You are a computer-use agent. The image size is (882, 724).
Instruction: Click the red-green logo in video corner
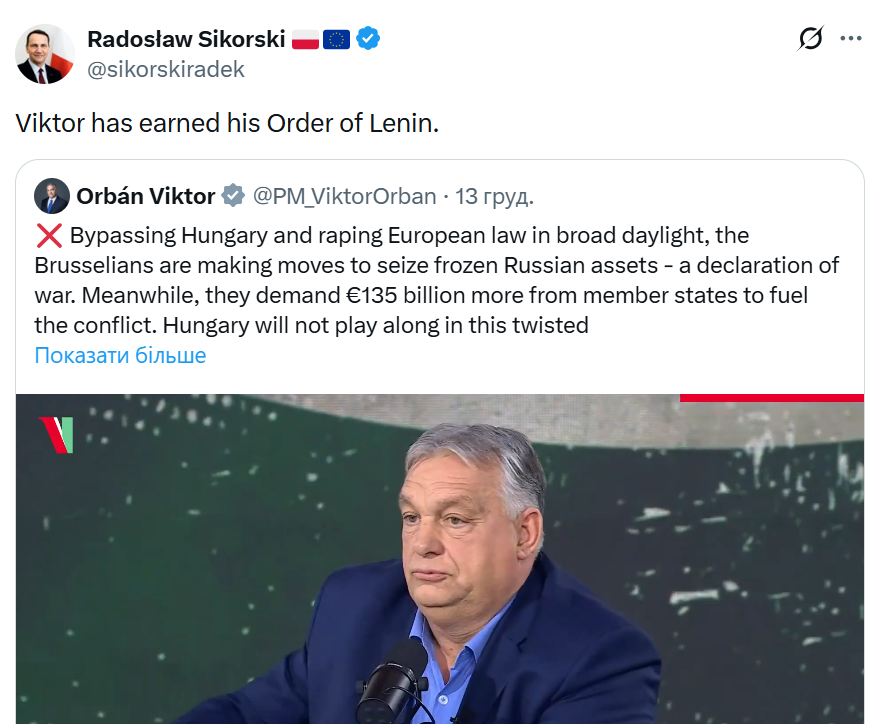tap(57, 435)
